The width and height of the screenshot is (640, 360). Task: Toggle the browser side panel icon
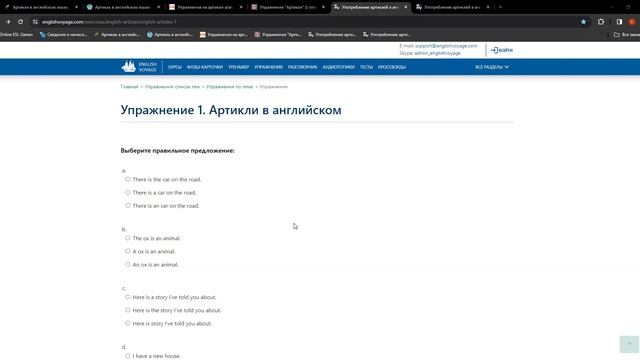(x=619, y=22)
